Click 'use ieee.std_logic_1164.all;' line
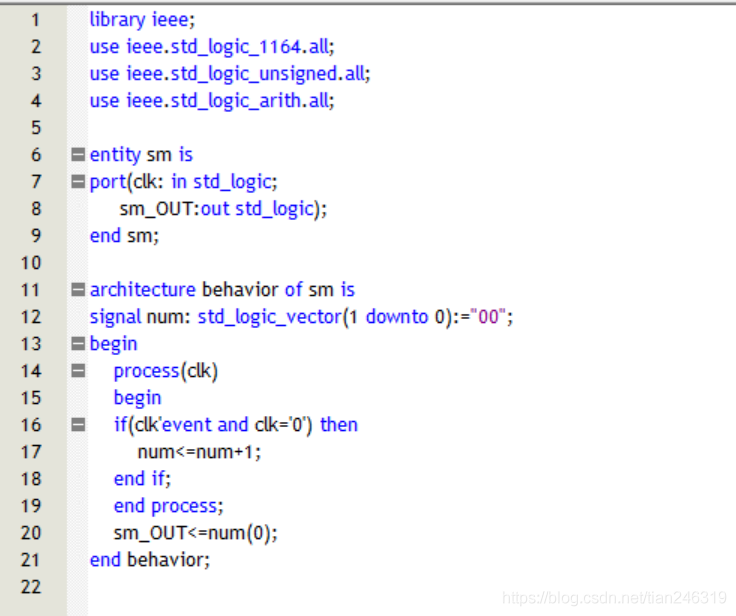The width and height of the screenshot is (736, 616). (212, 47)
